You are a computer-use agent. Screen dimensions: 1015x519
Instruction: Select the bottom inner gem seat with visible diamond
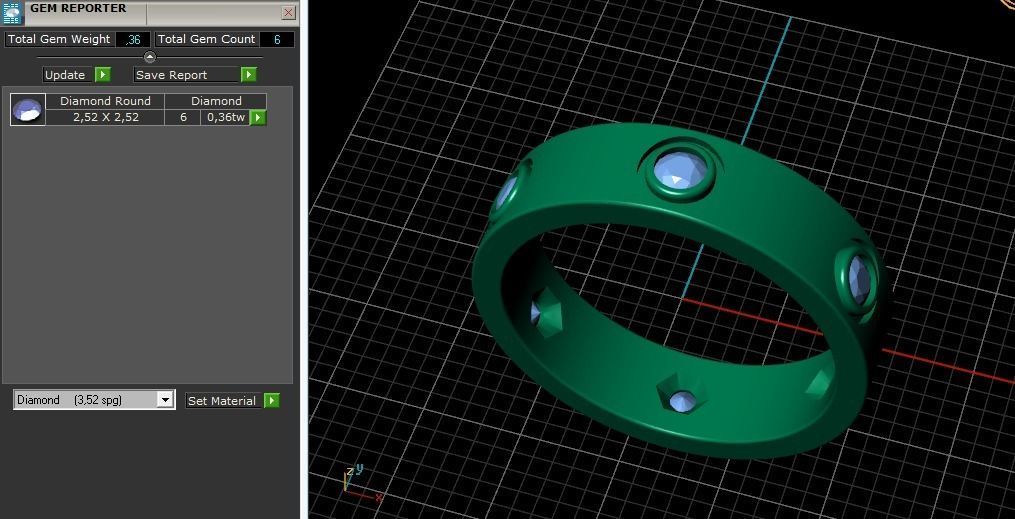click(682, 397)
